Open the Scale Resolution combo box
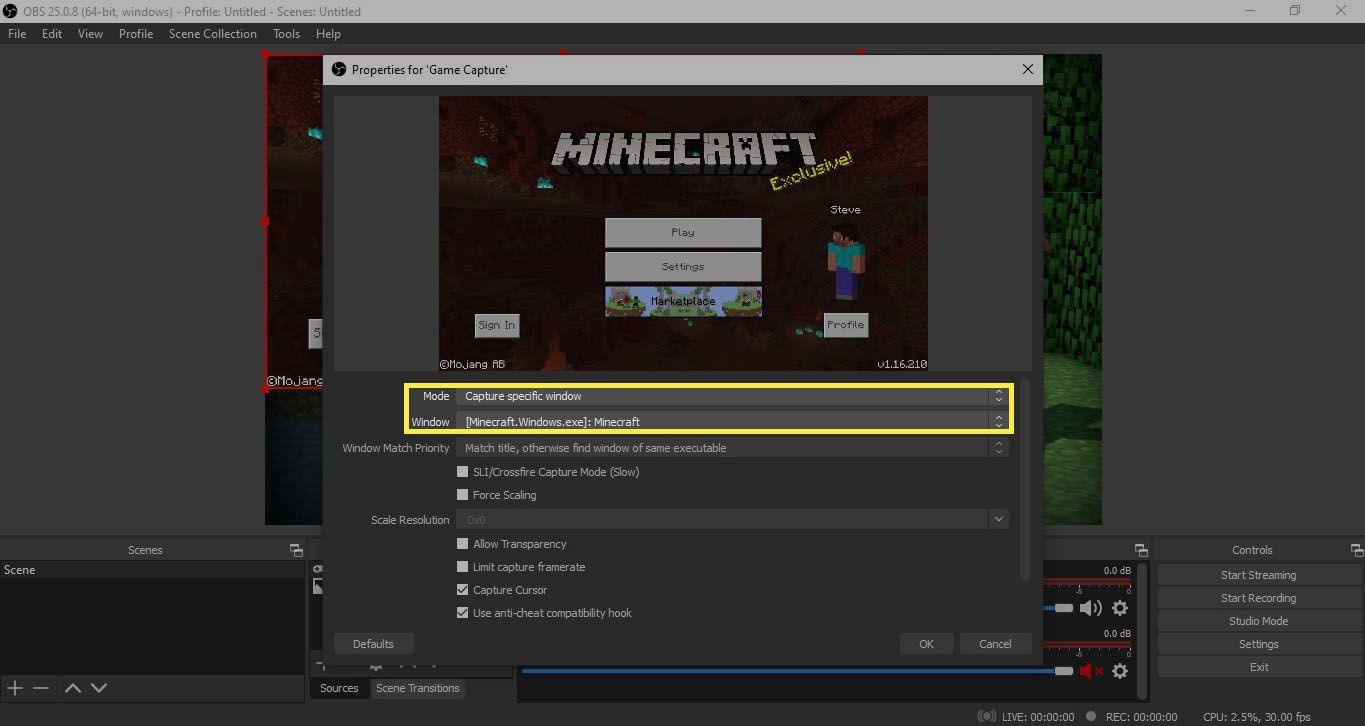 pyautogui.click(x=732, y=520)
